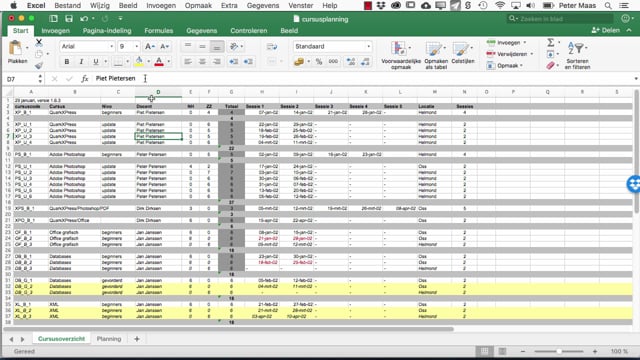Select column D header
640x360 pixels.
point(158,92)
